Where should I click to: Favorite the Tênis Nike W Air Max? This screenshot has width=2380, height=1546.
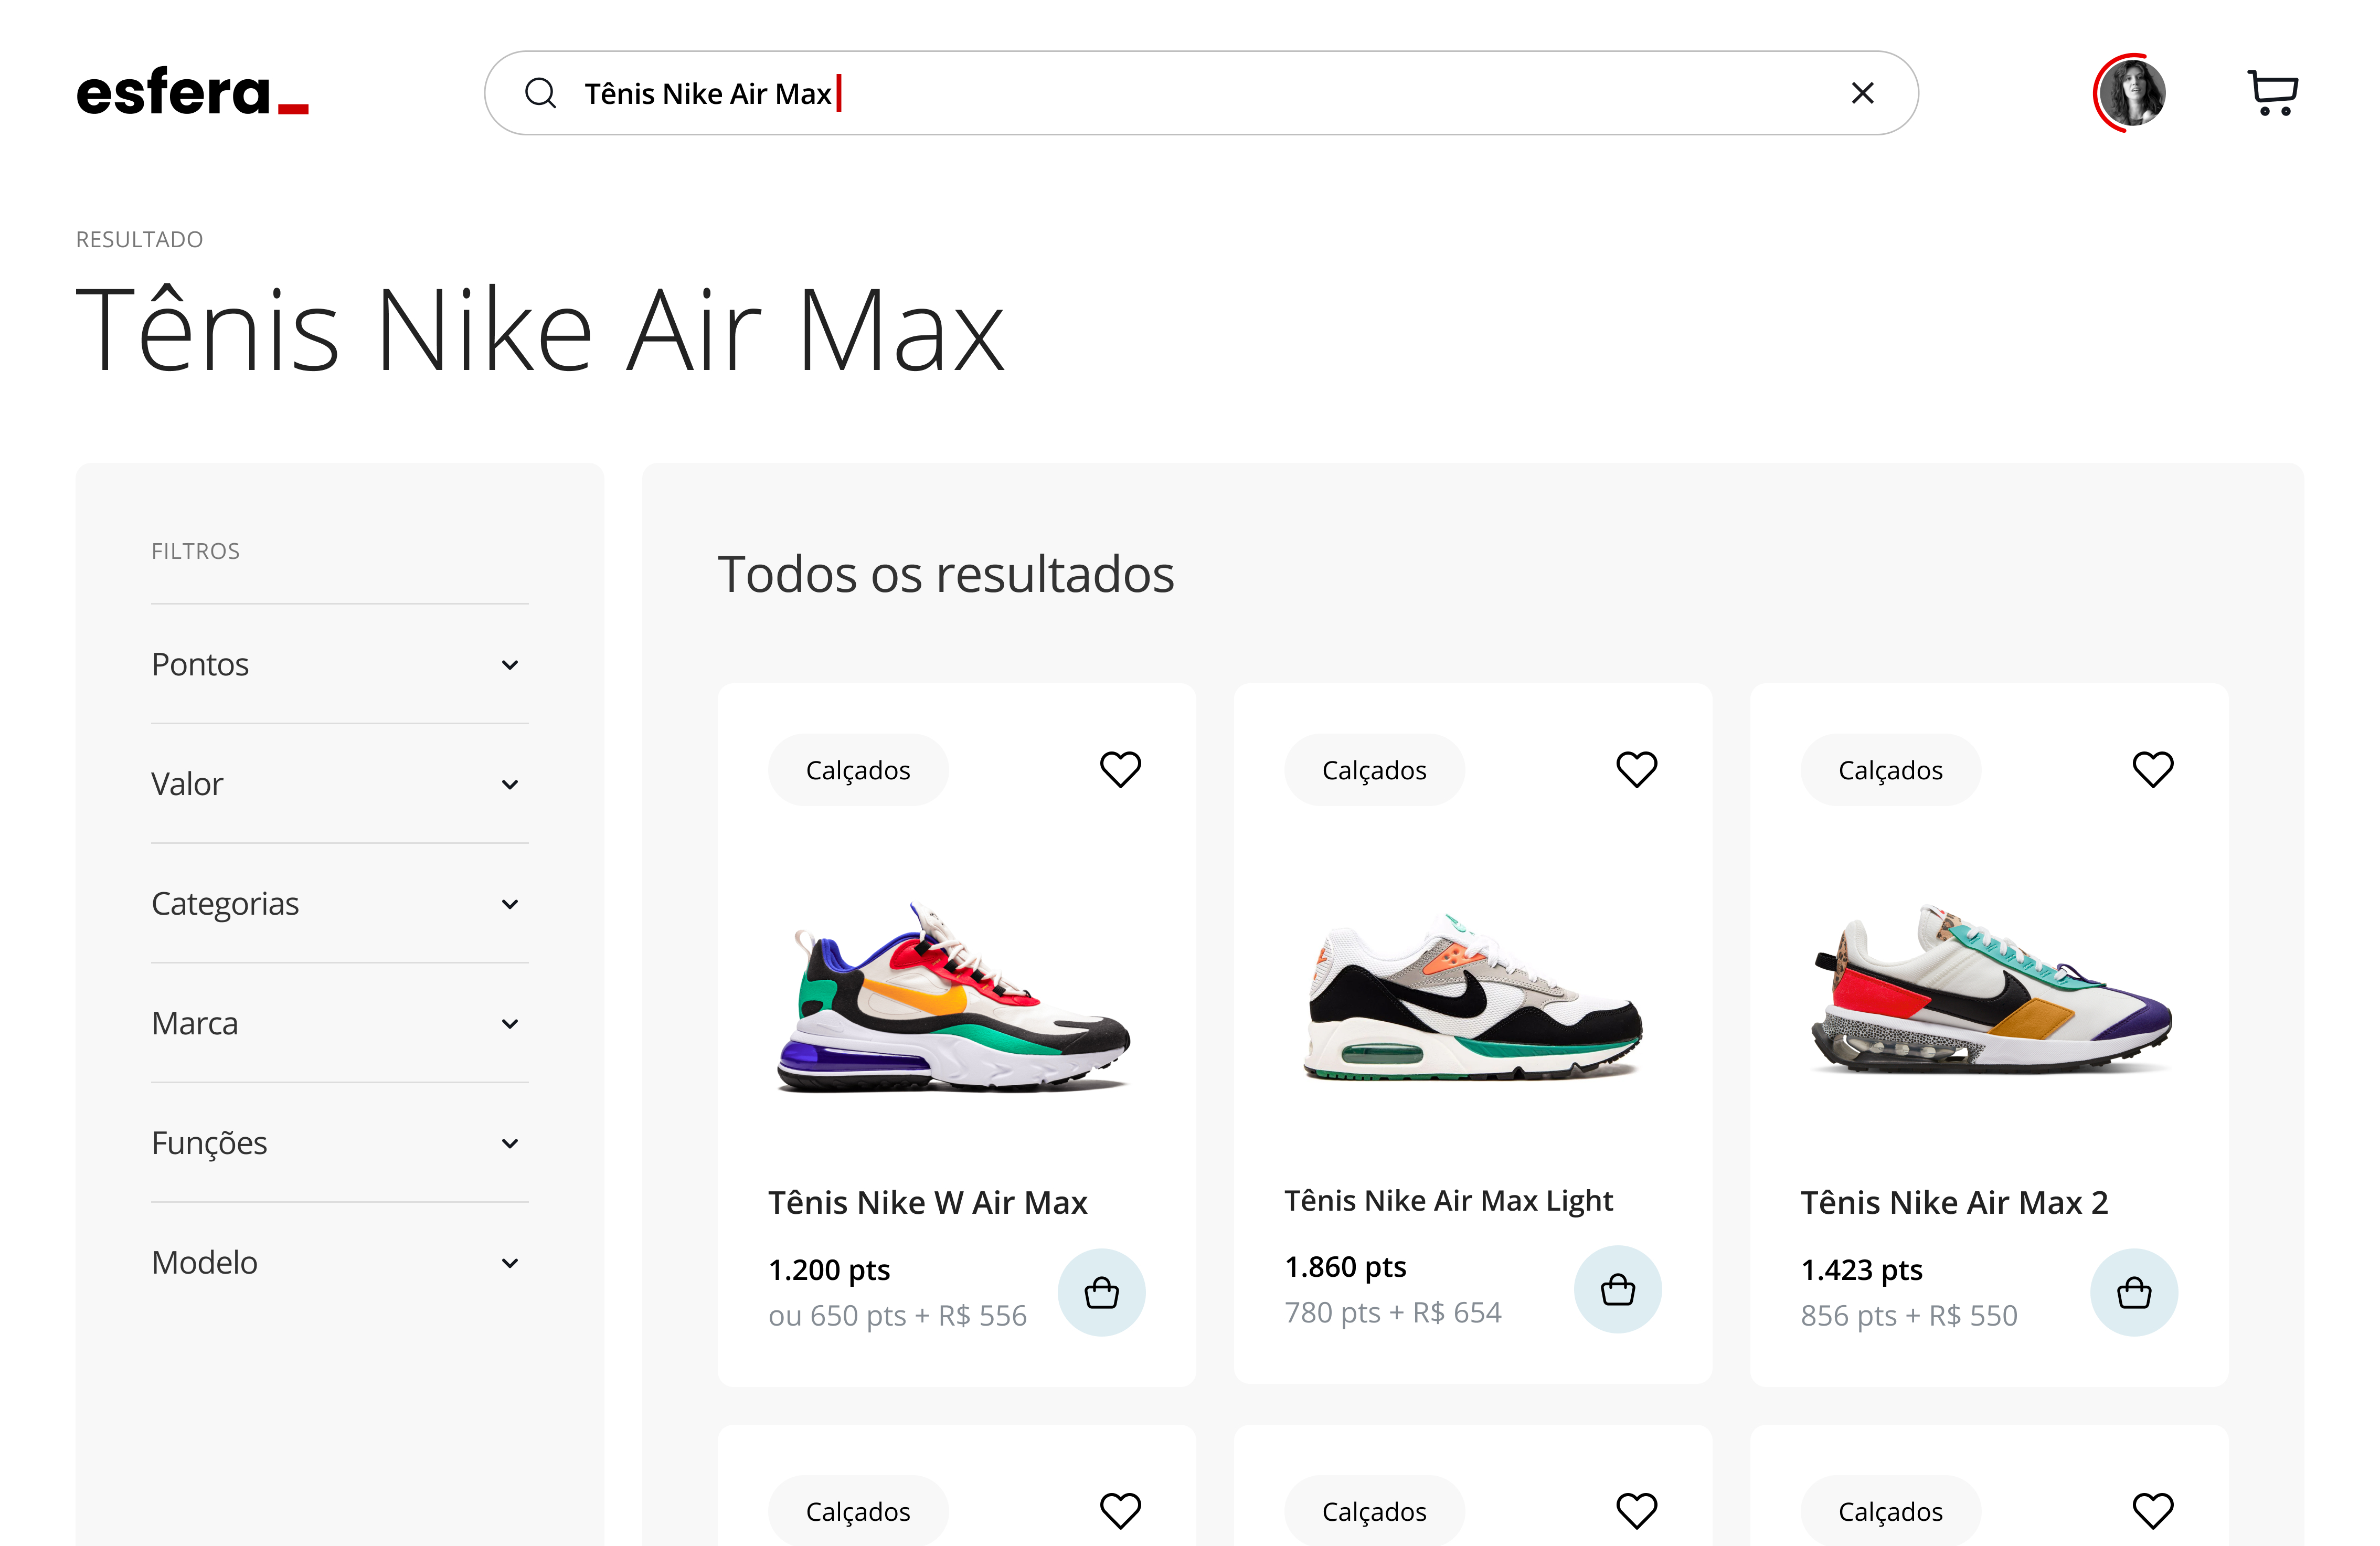point(1120,768)
